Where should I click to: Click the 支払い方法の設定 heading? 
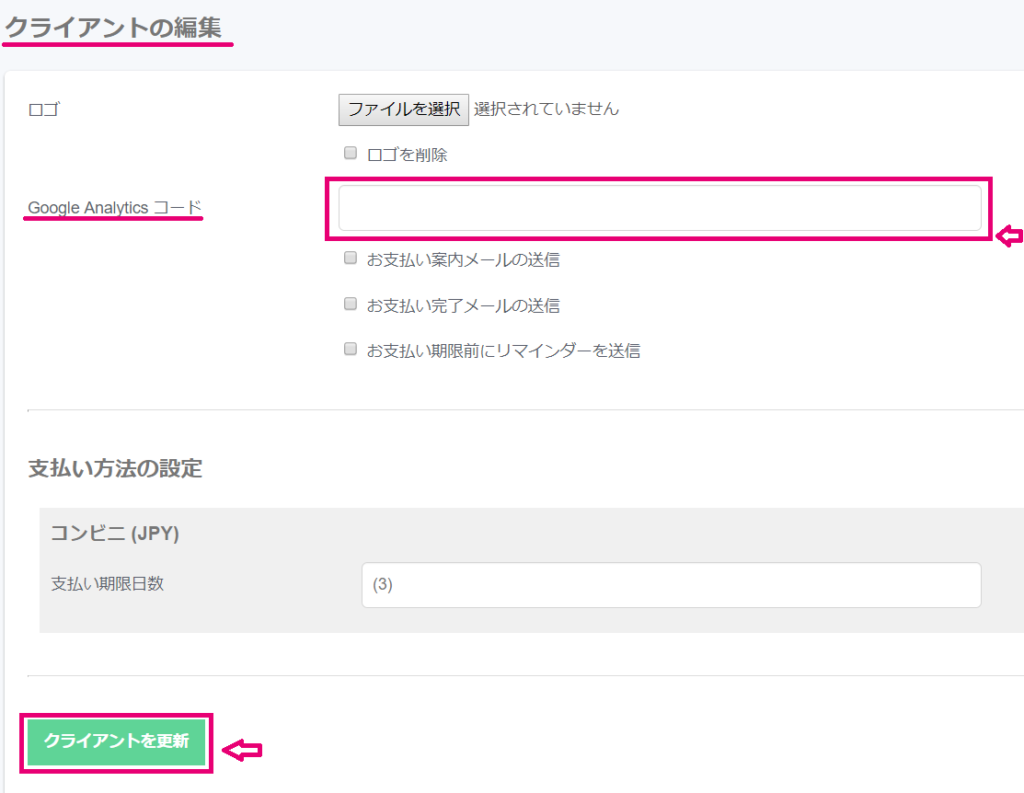tap(115, 468)
